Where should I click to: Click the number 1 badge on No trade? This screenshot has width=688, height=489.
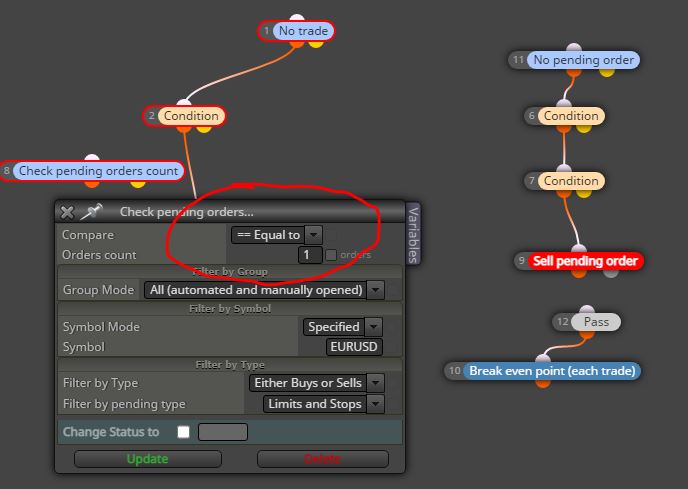click(266, 31)
